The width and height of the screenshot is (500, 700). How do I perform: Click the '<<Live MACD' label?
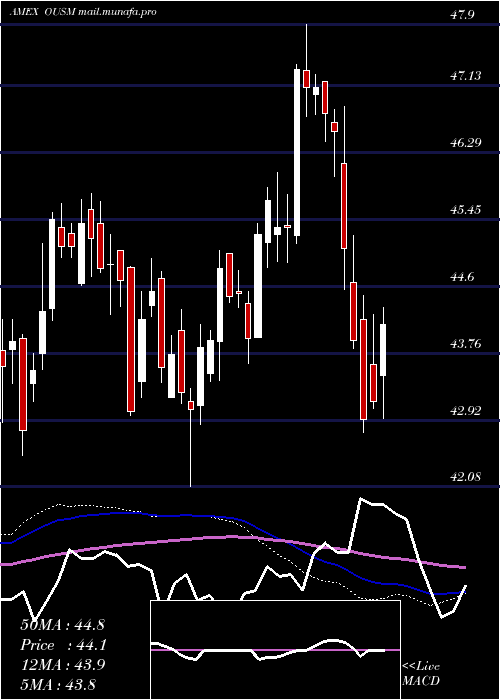point(421,673)
